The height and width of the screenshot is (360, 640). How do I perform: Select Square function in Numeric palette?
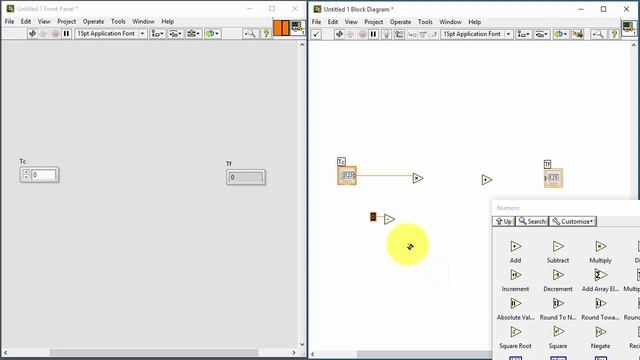(558, 332)
